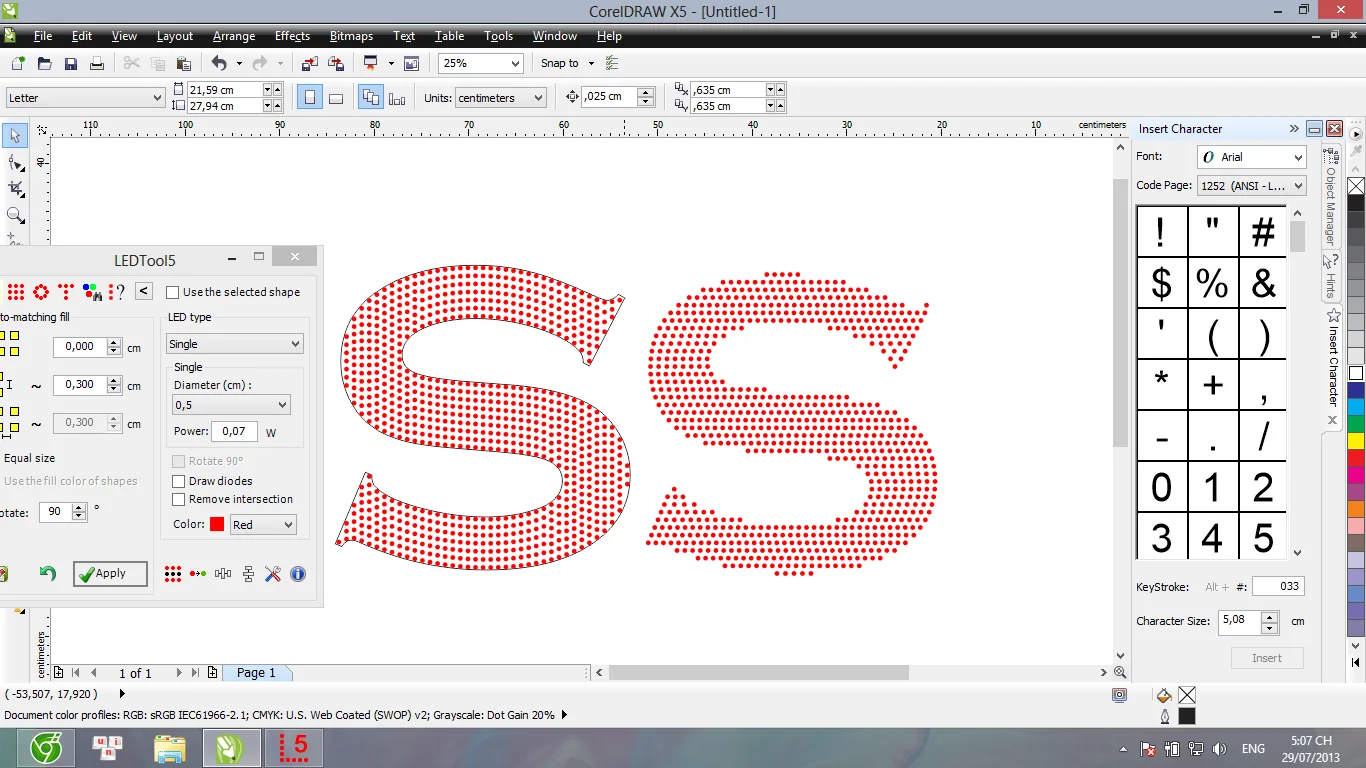Collapse LEDTool5 panel with < button

coord(144,291)
